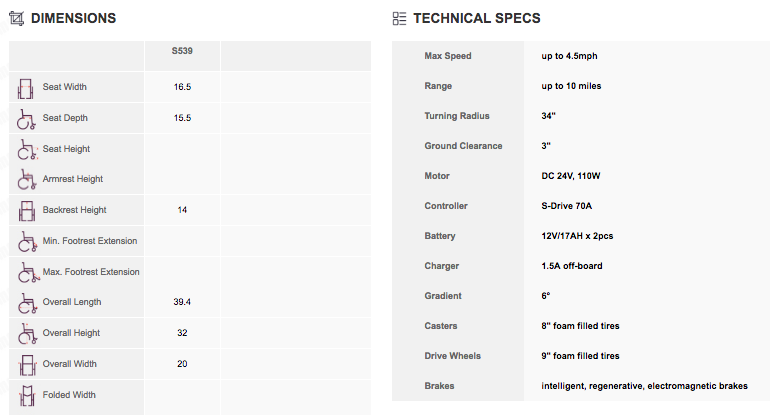Click the Folded Width icon

click(27, 395)
